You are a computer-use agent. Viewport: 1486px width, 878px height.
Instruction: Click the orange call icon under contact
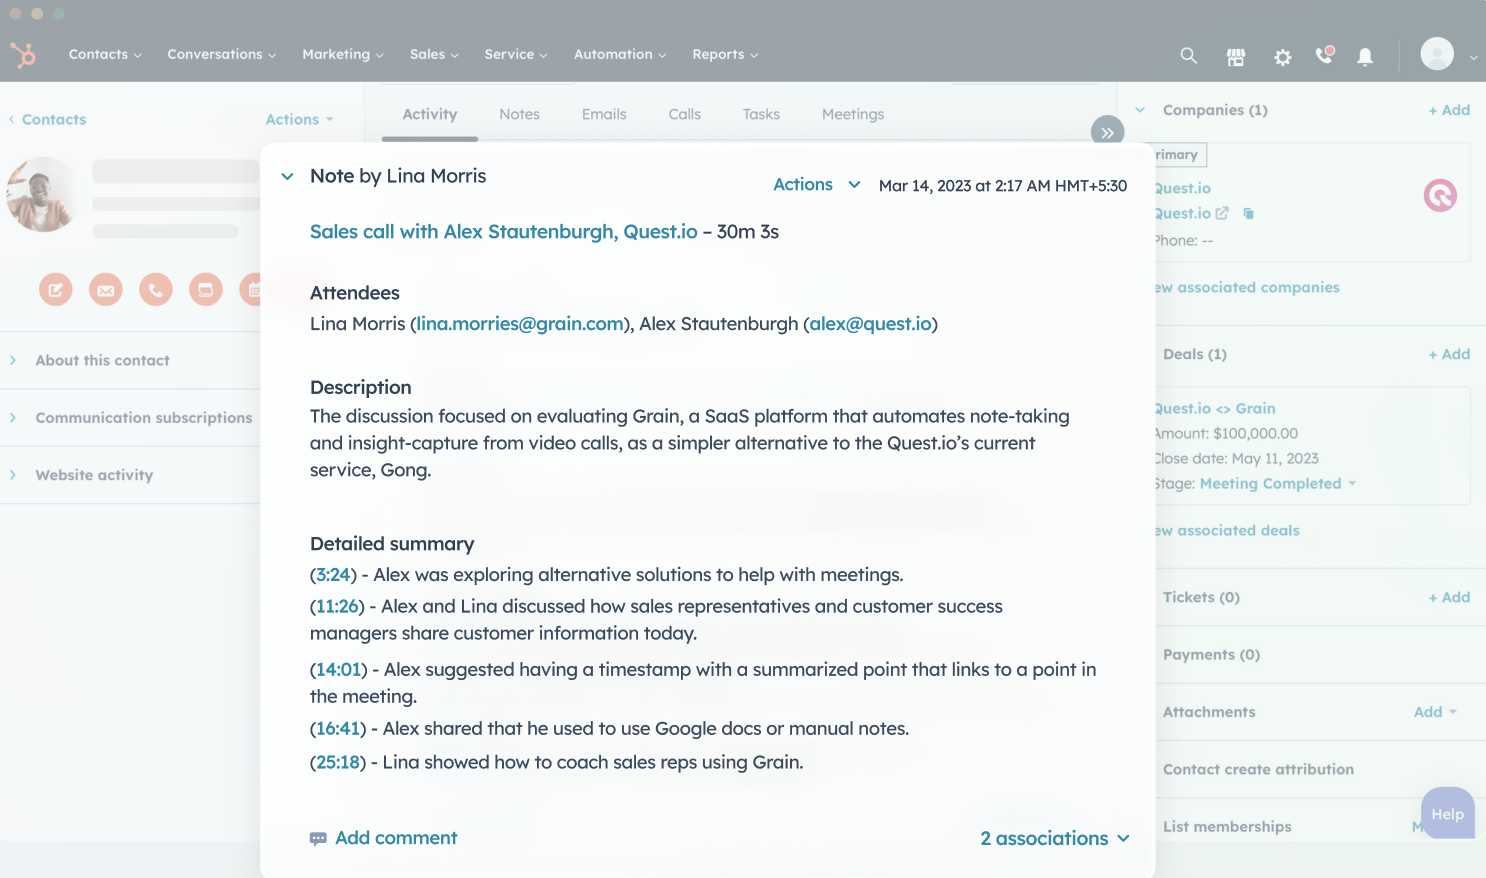[x=155, y=290]
